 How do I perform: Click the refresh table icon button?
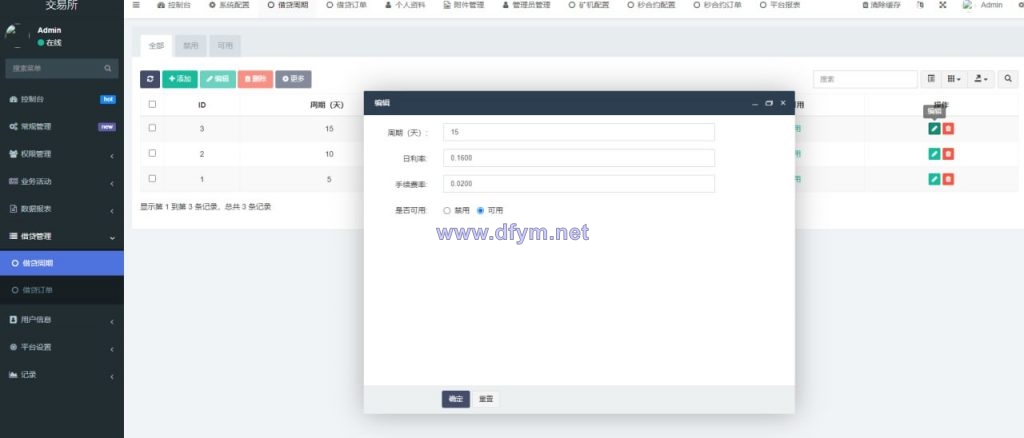coord(150,79)
